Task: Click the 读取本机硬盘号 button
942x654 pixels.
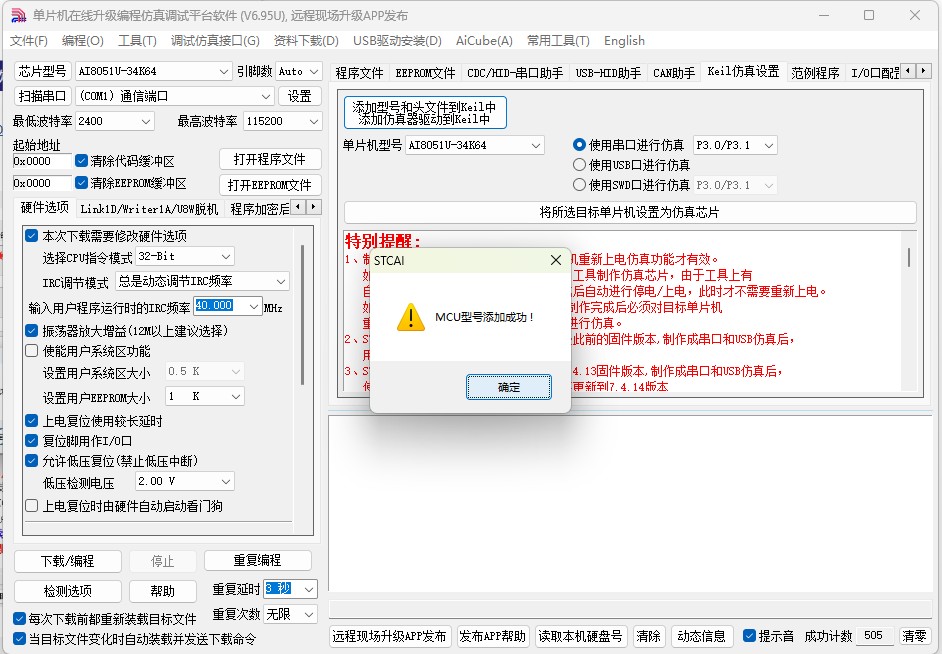Action: pyautogui.click(x=580, y=636)
